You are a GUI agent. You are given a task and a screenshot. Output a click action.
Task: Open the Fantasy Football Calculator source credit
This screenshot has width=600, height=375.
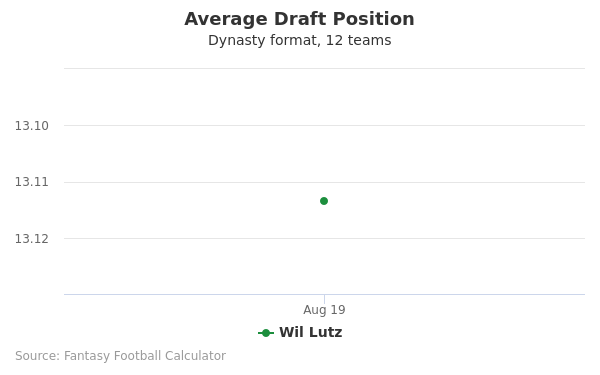[145, 356]
